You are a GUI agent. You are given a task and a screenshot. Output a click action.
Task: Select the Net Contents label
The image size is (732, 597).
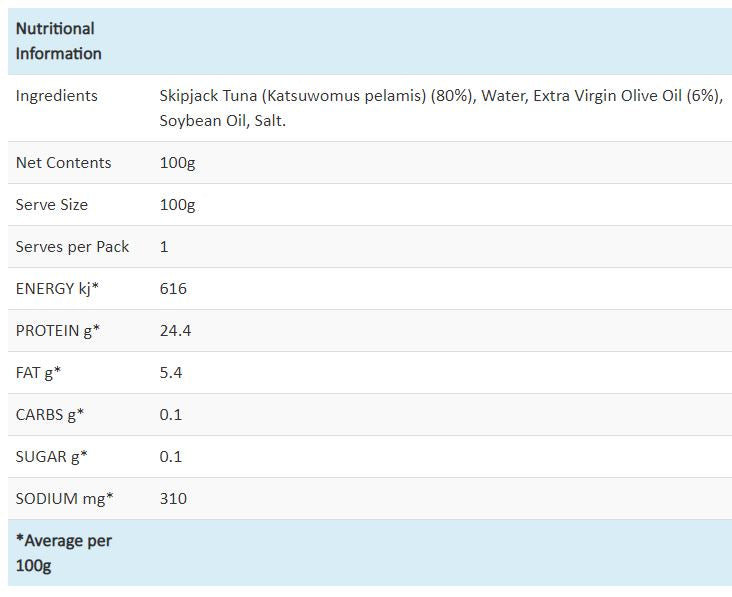[63, 162]
